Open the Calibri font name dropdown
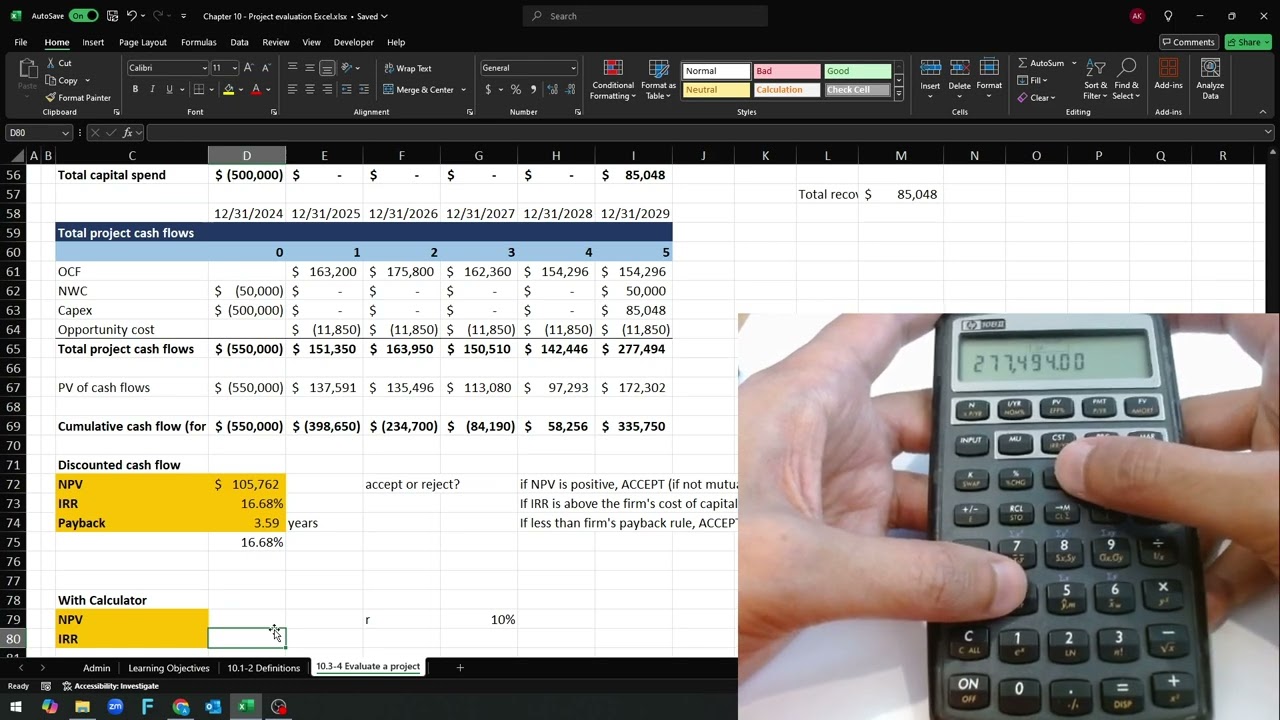 205,68
